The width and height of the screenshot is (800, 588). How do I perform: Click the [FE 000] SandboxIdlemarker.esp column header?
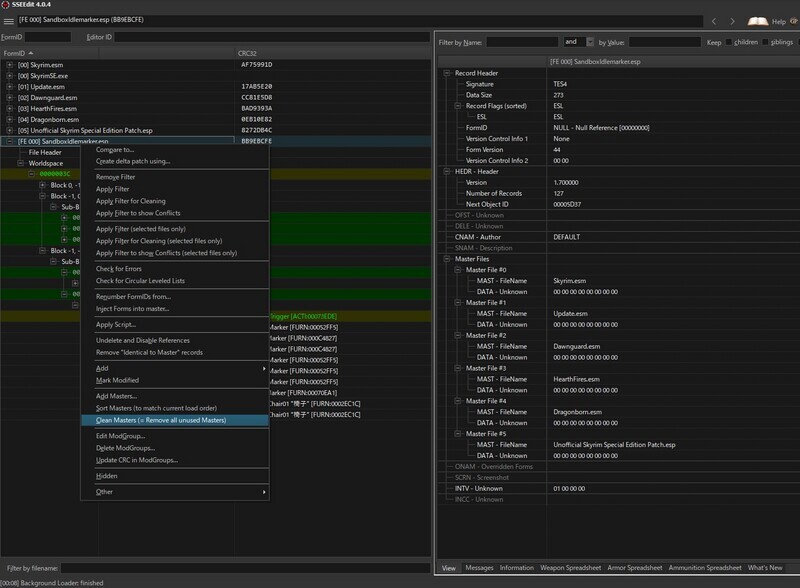673,62
